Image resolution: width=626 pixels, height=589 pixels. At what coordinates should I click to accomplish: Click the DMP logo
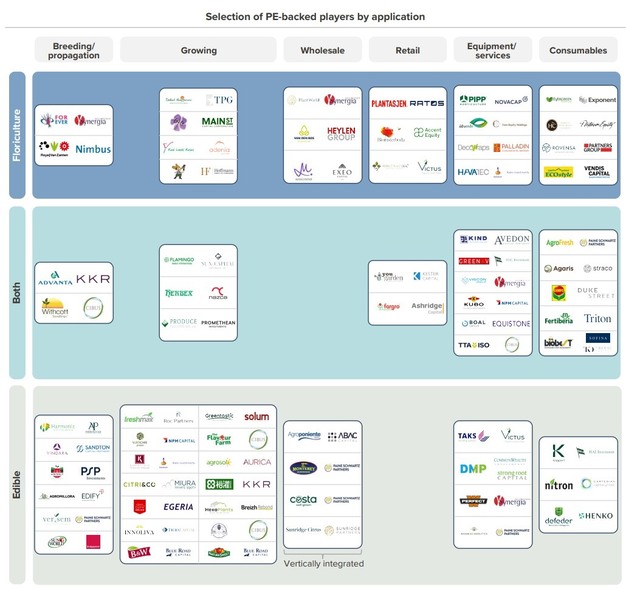coord(473,468)
